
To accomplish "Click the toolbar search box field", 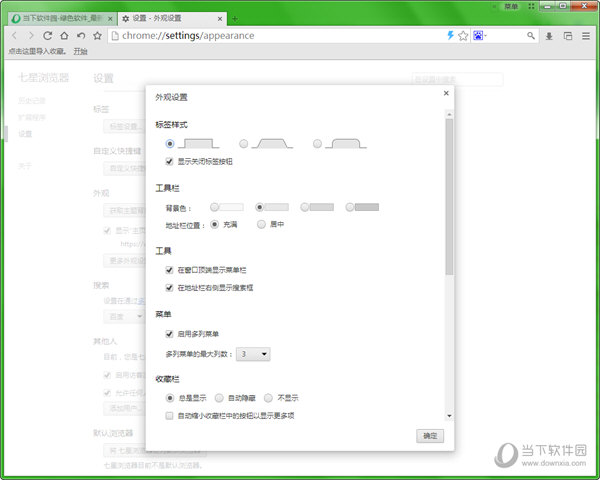I will click(505, 36).
